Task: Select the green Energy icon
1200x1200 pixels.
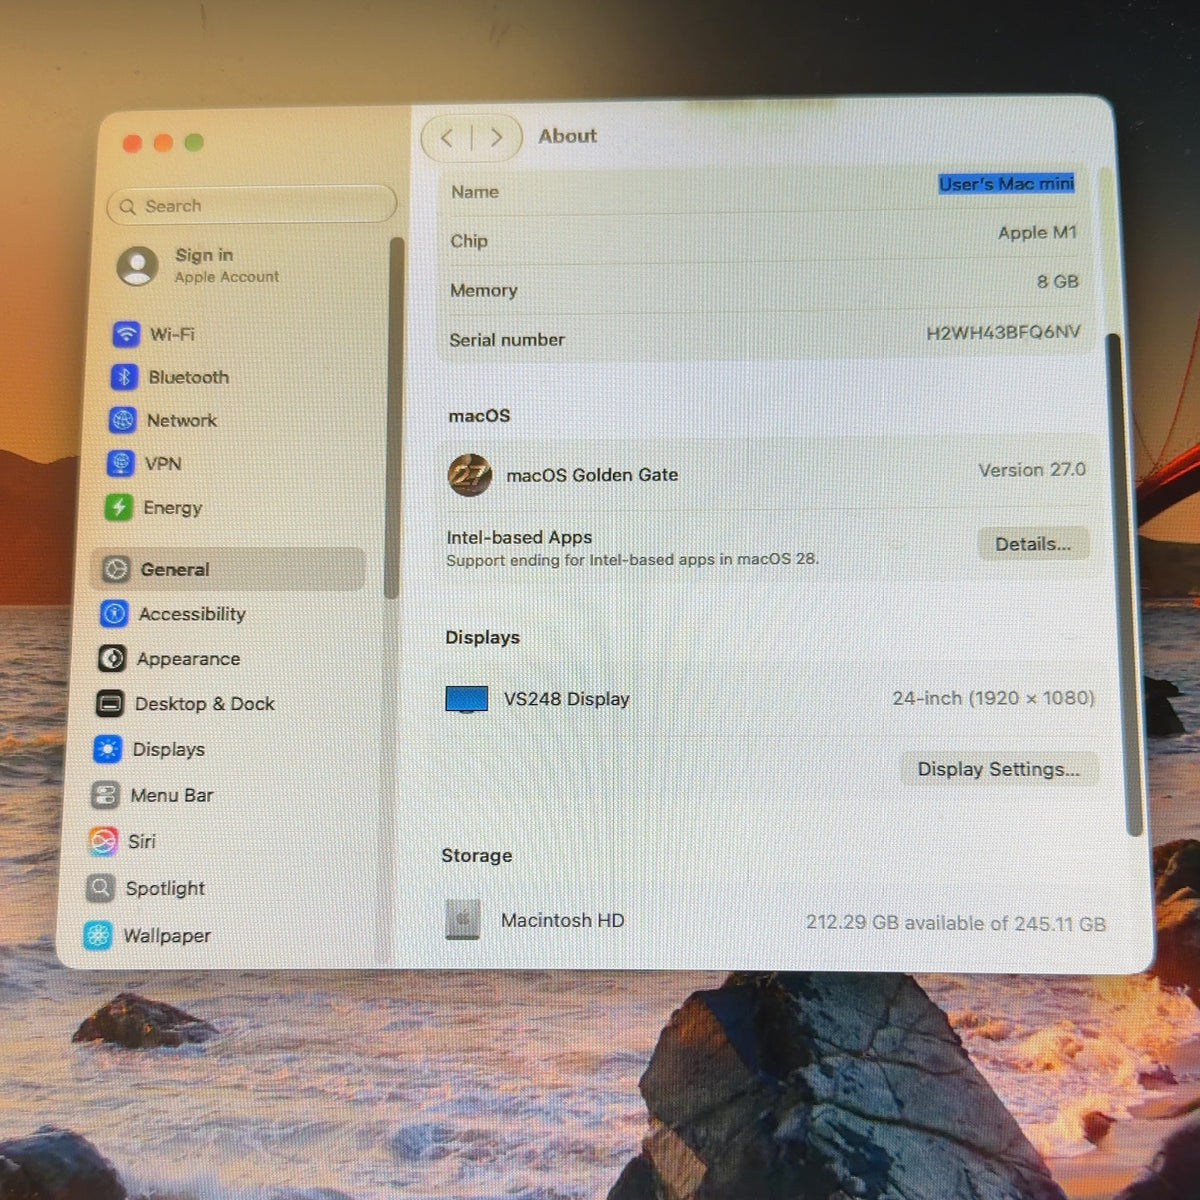Action: click(118, 508)
